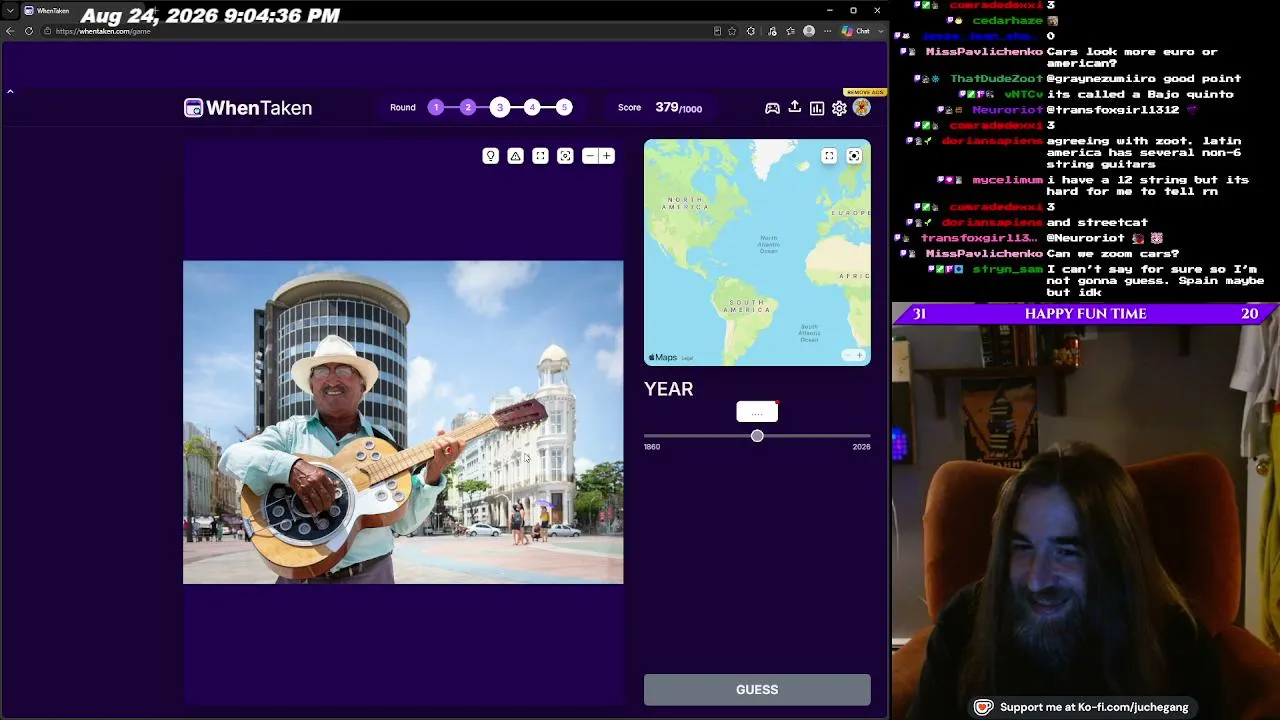Image resolution: width=1280 pixels, height=720 pixels.
Task: Zoom in the map with plus button
Action: click(x=859, y=355)
